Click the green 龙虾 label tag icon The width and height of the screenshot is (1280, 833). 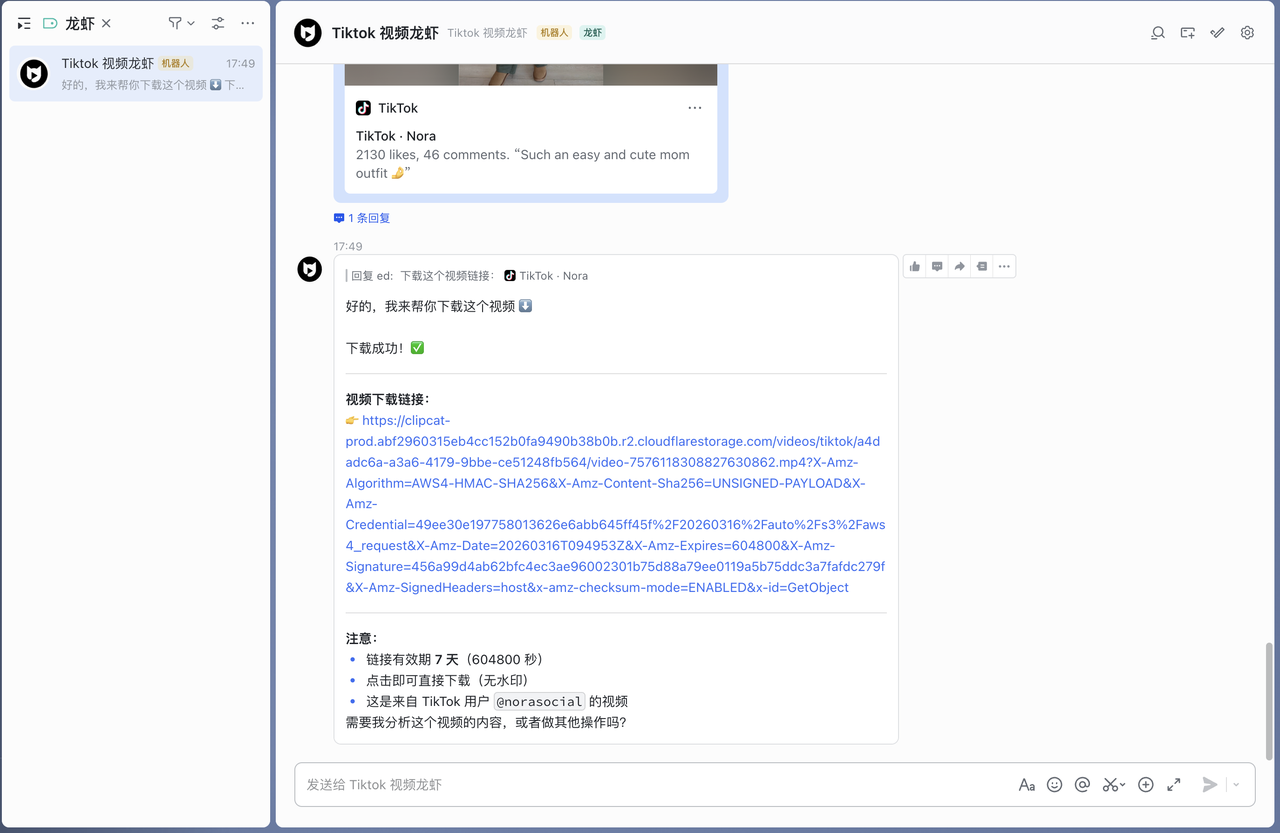pyautogui.click(x=50, y=23)
